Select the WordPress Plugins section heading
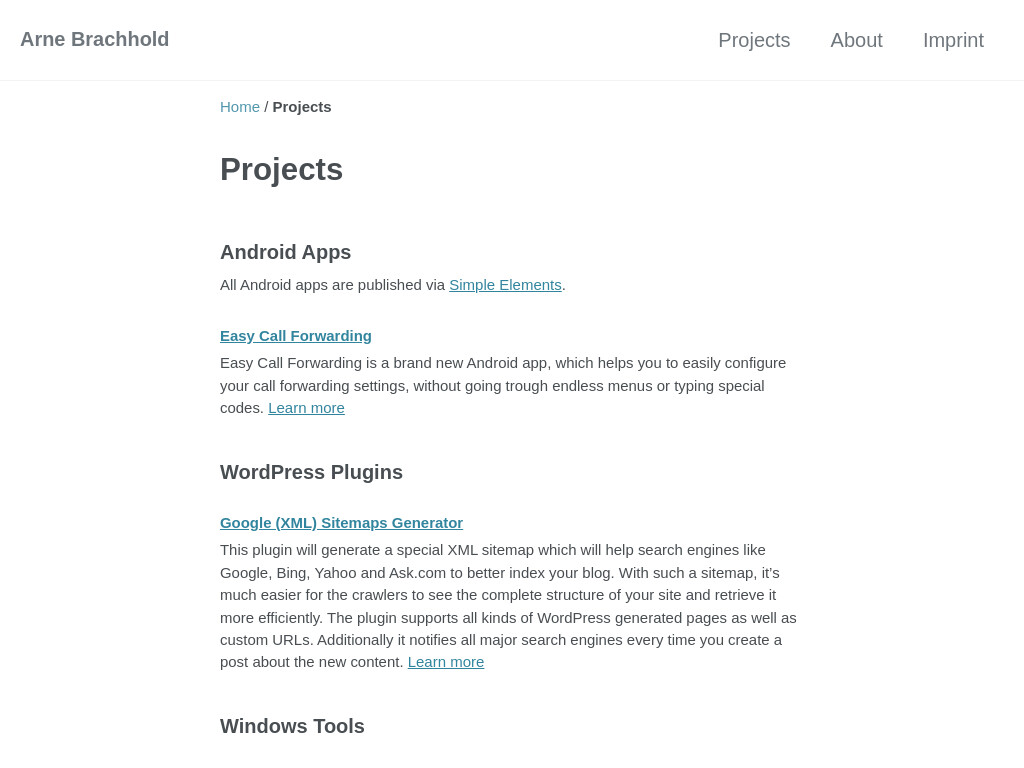Viewport: 1024px width, 768px height. tap(312, 472)
